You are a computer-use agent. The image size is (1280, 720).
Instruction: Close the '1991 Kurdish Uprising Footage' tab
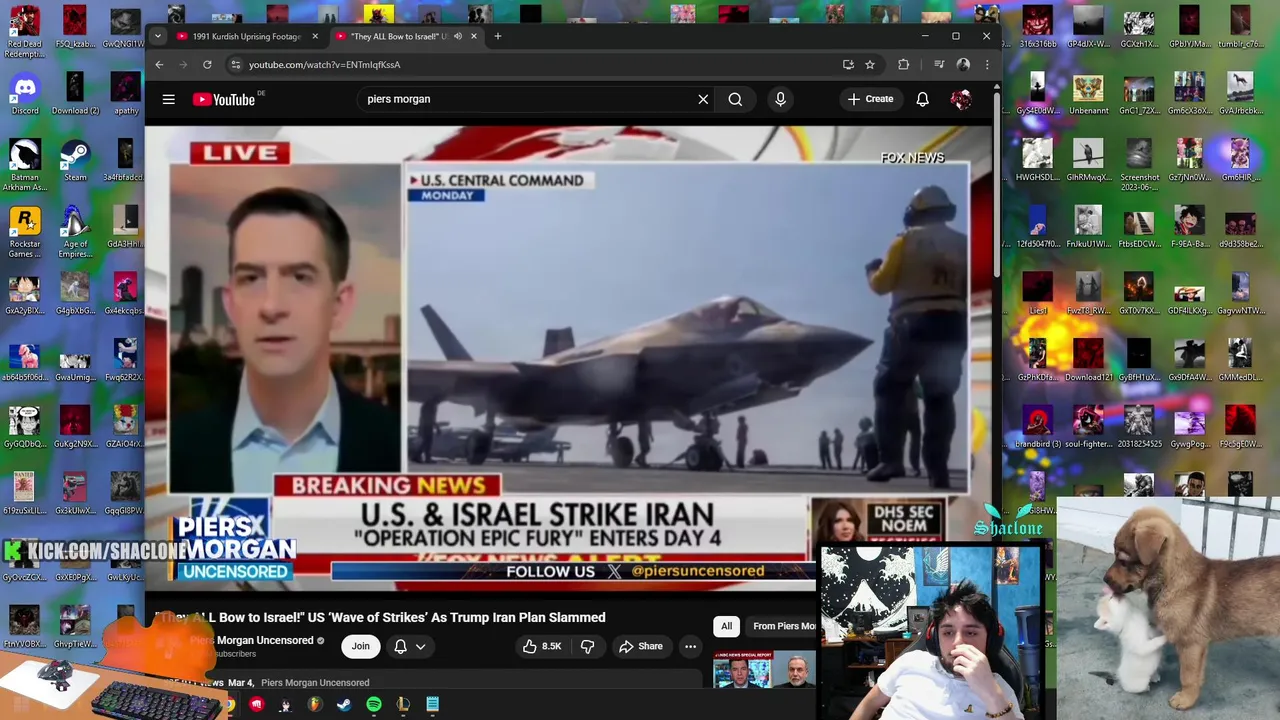tap(315, 36)
